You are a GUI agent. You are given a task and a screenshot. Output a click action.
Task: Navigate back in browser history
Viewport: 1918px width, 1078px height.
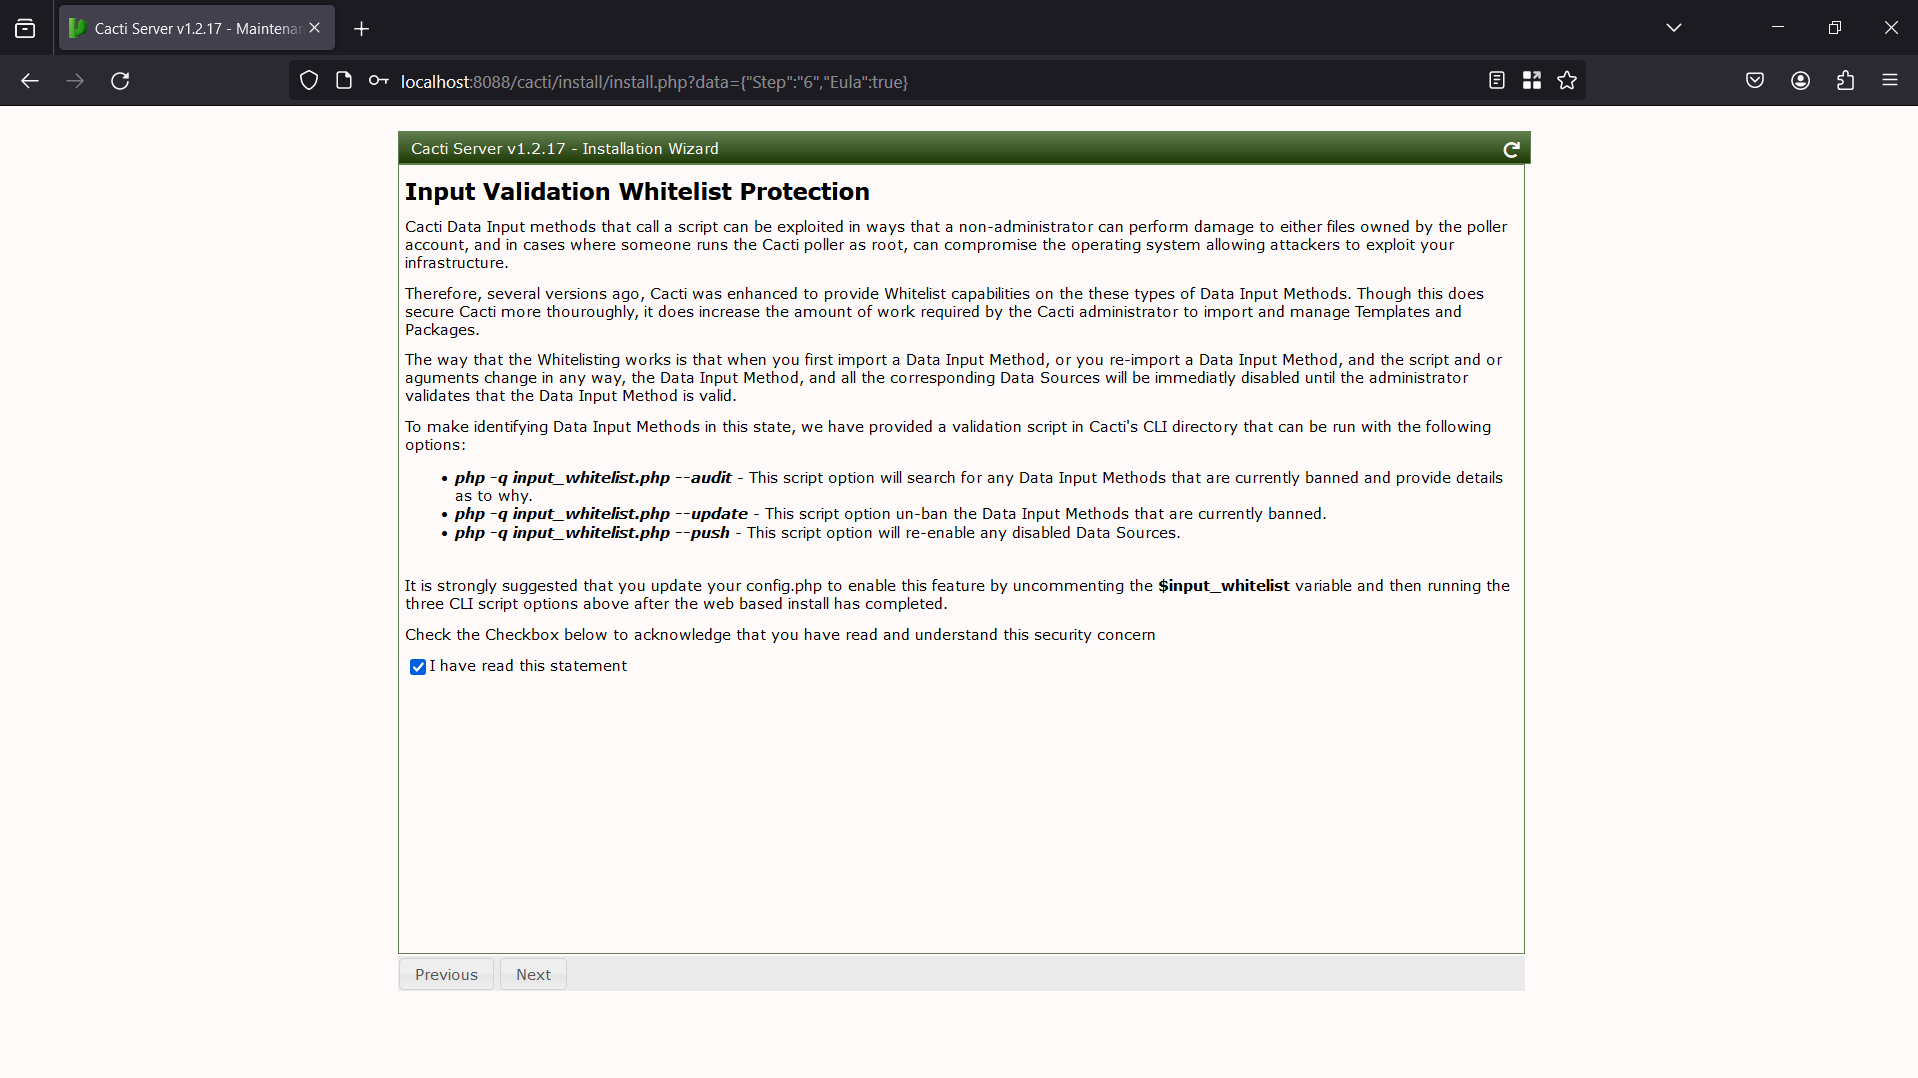30,81
